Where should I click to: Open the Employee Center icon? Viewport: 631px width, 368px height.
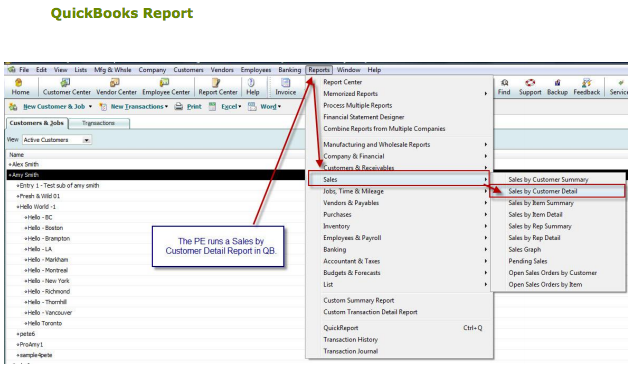(164, 83)
